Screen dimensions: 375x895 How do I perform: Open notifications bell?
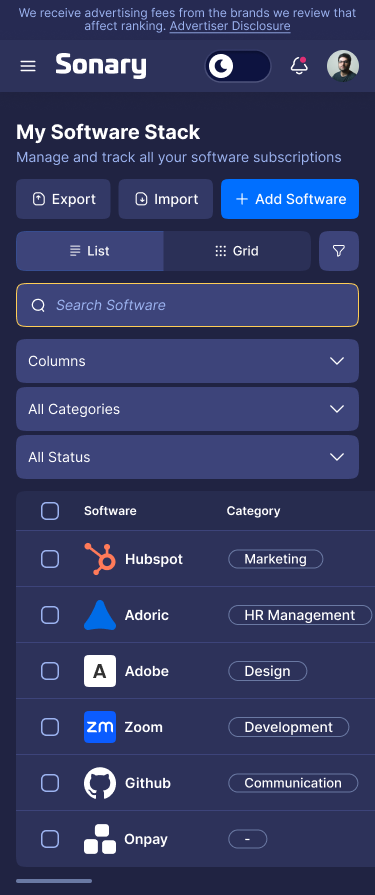(x=299, y=66)
